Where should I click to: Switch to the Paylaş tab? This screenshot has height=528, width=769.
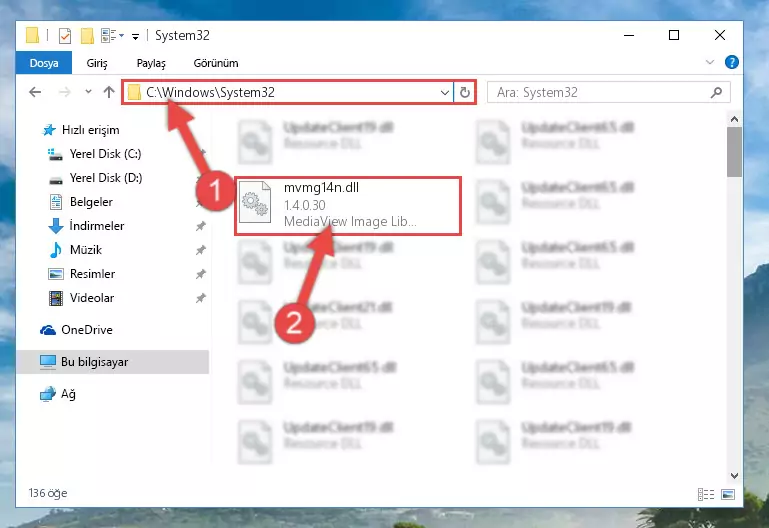click(151, 63)
